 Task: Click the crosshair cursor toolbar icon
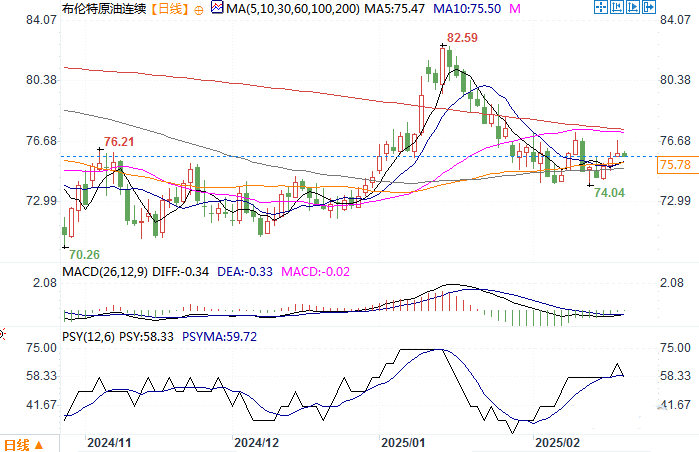pyautogui.click(x=601, y=7)
